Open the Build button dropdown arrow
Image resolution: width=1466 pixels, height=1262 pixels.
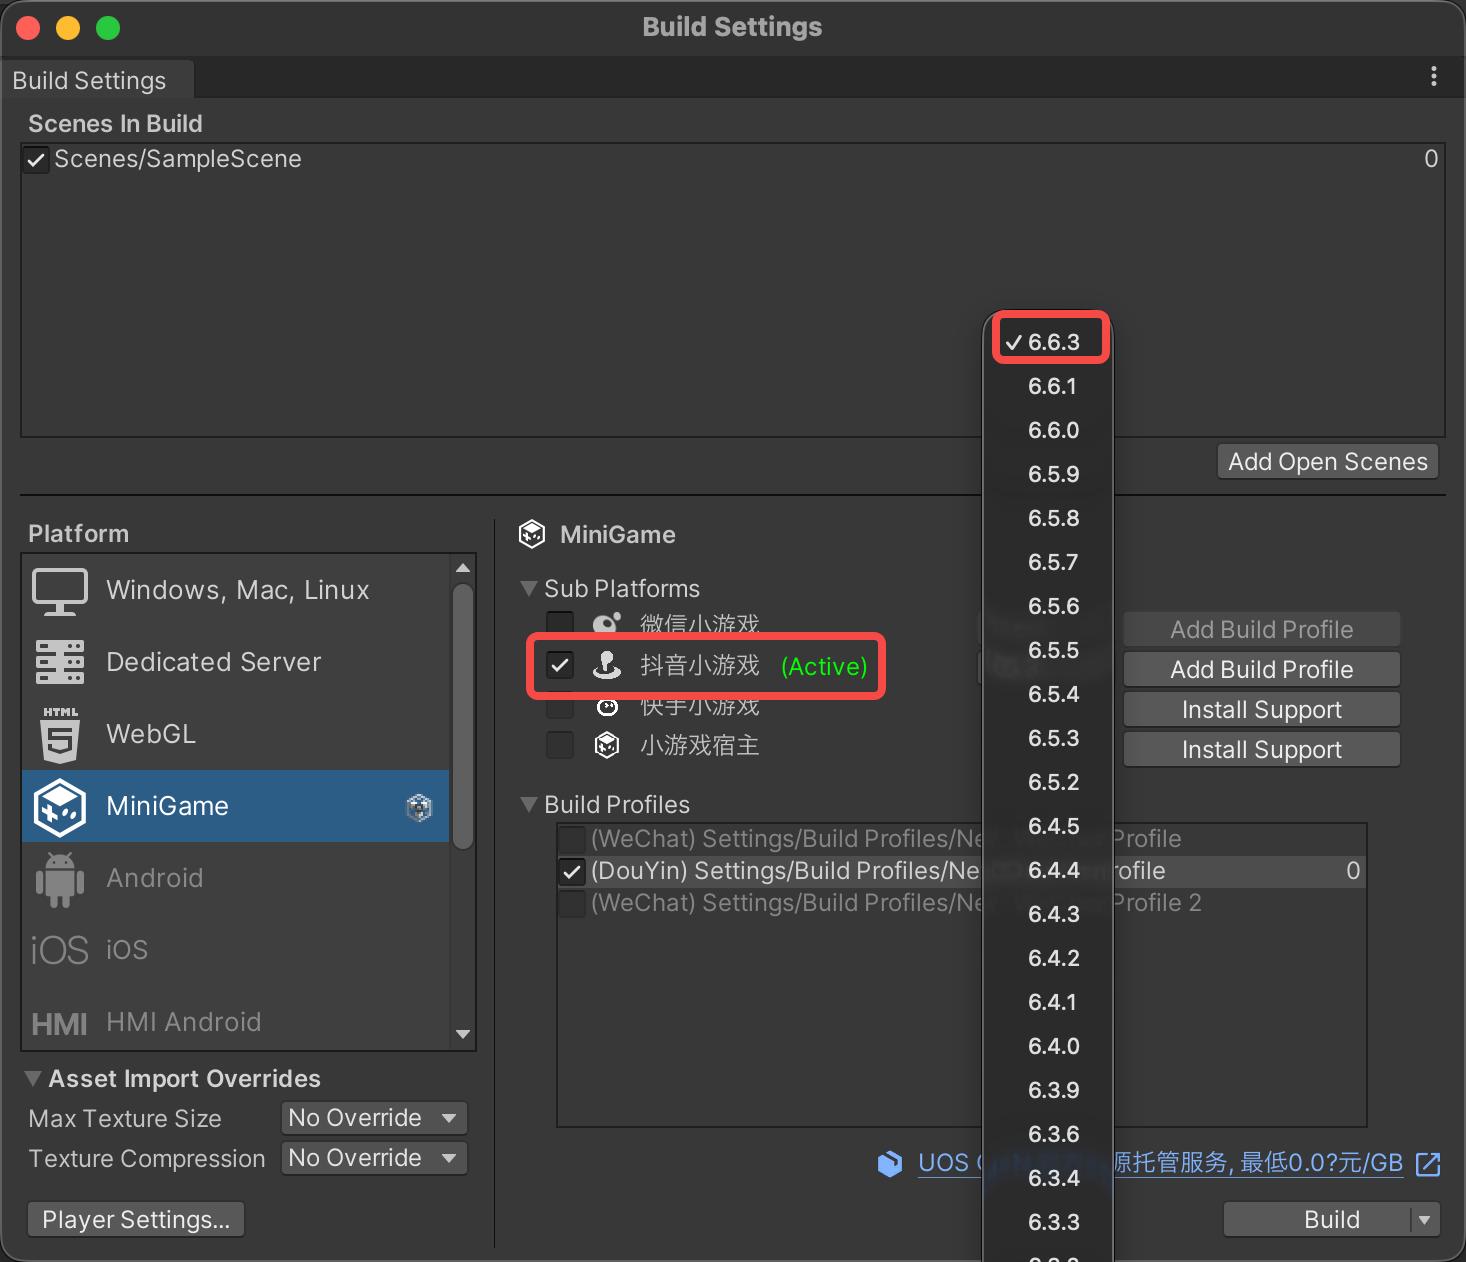tap(1424, 1220)
